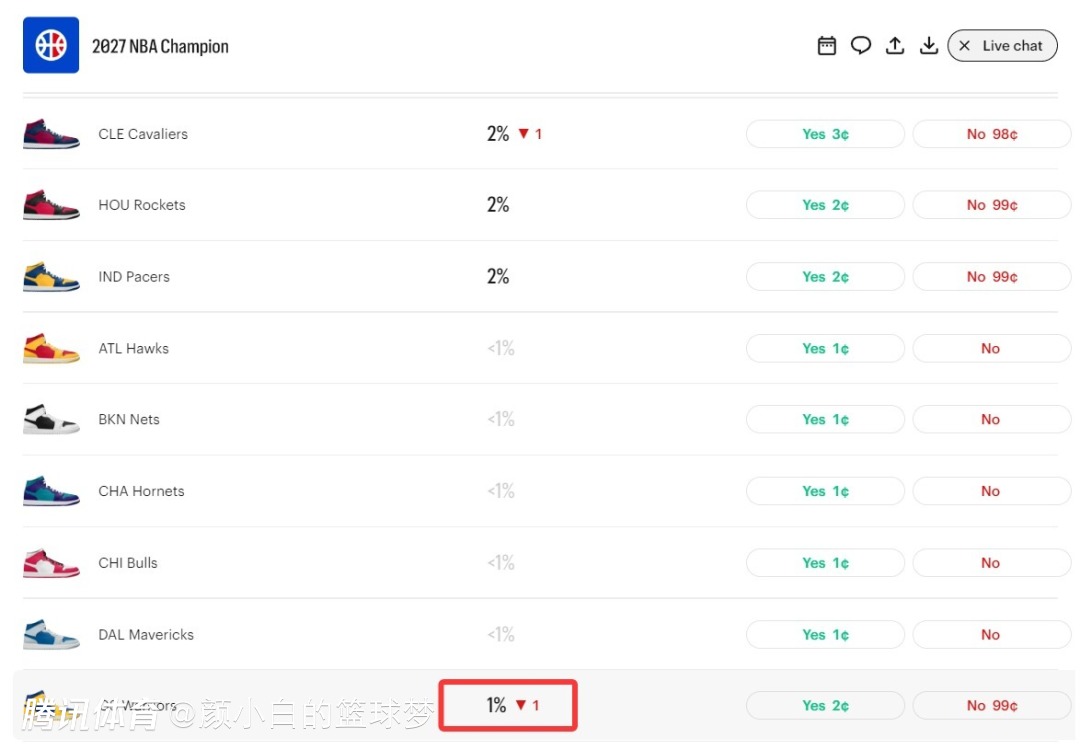Open the HOU Rockets team name
Image resolution: width=1080 pixels, height=750 pixels.
(142, 205)
